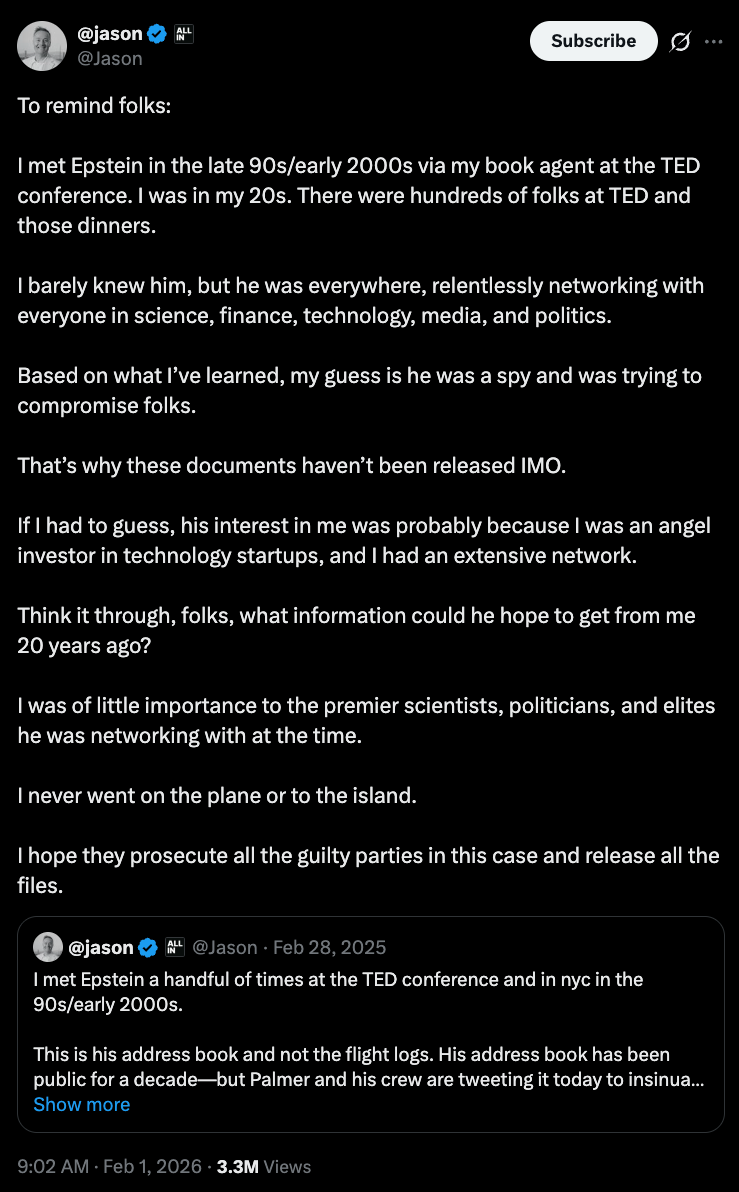
Task: Click the gray @Jason handle under the display name
Action: (110, 58)
